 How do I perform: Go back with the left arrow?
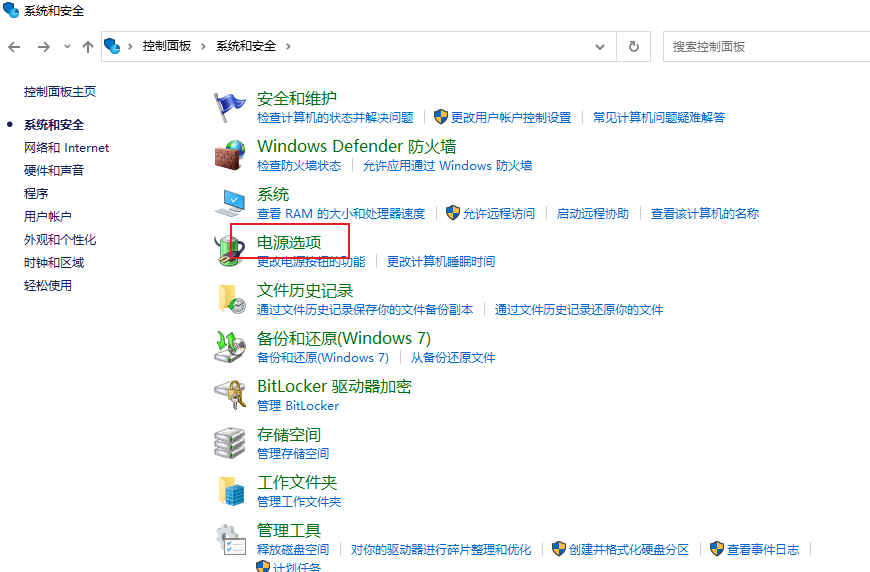point(14,47)
